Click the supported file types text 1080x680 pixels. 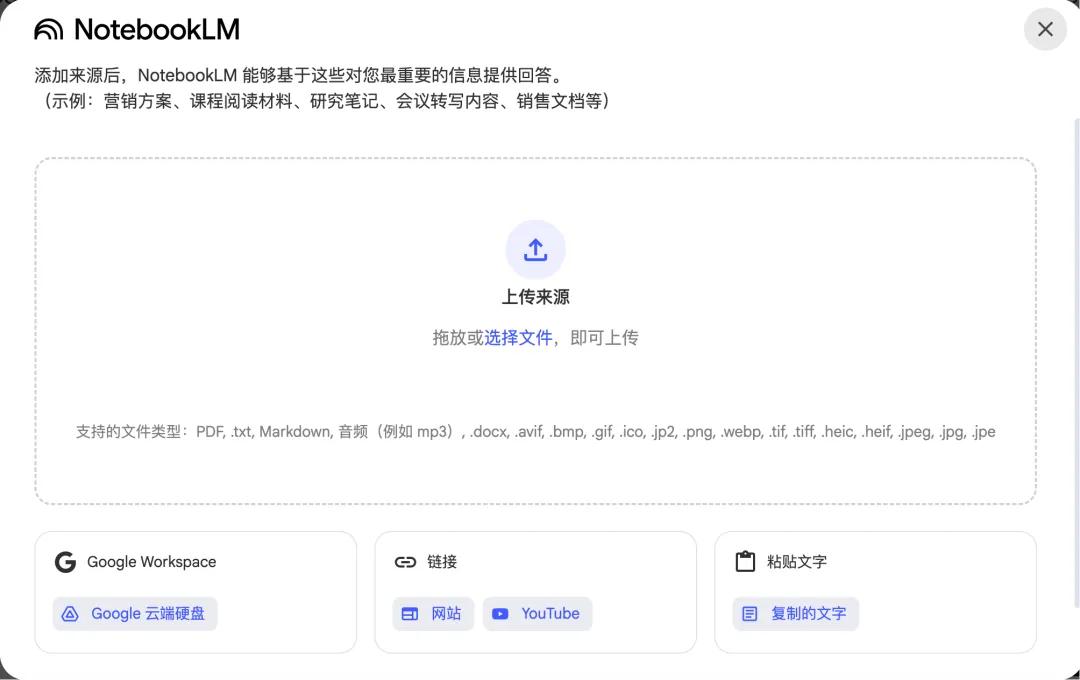pyautogui.click(x=535, y=432)
